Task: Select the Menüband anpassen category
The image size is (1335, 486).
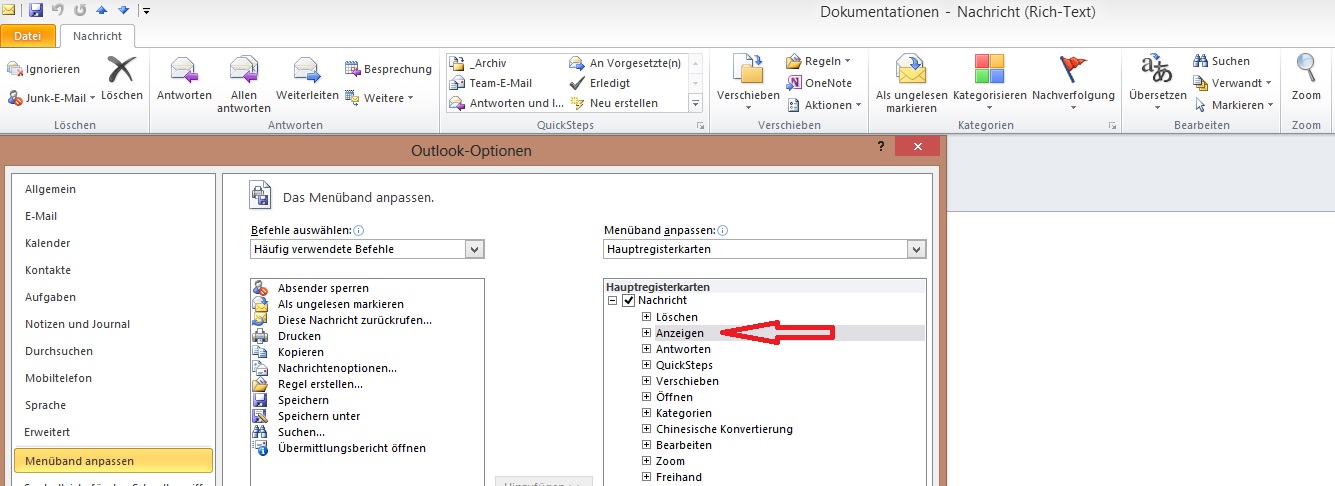Action: [x=114, y=461]
